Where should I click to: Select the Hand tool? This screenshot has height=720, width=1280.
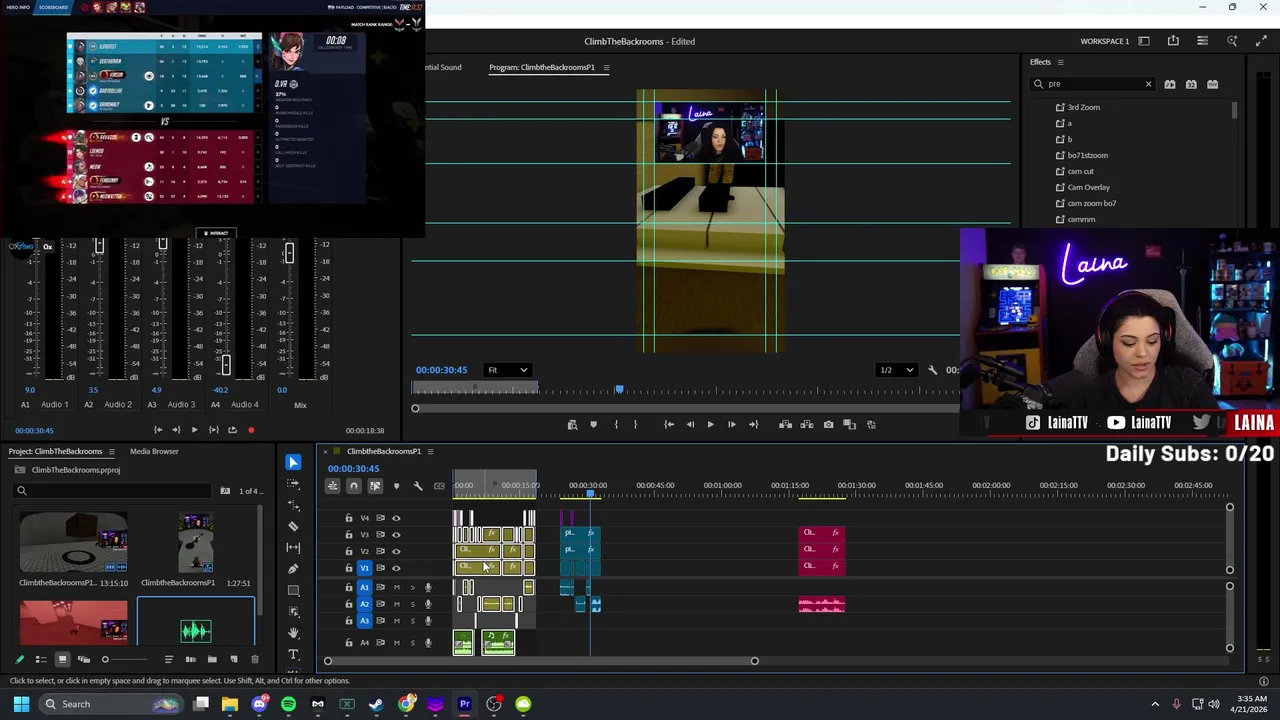(x=293, y=633)
